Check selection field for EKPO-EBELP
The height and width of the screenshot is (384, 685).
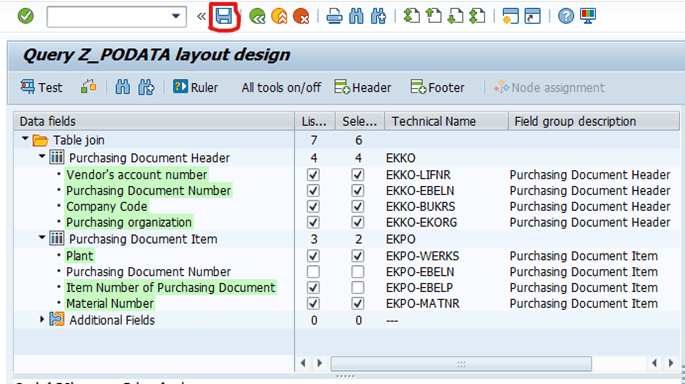[358, 287]
